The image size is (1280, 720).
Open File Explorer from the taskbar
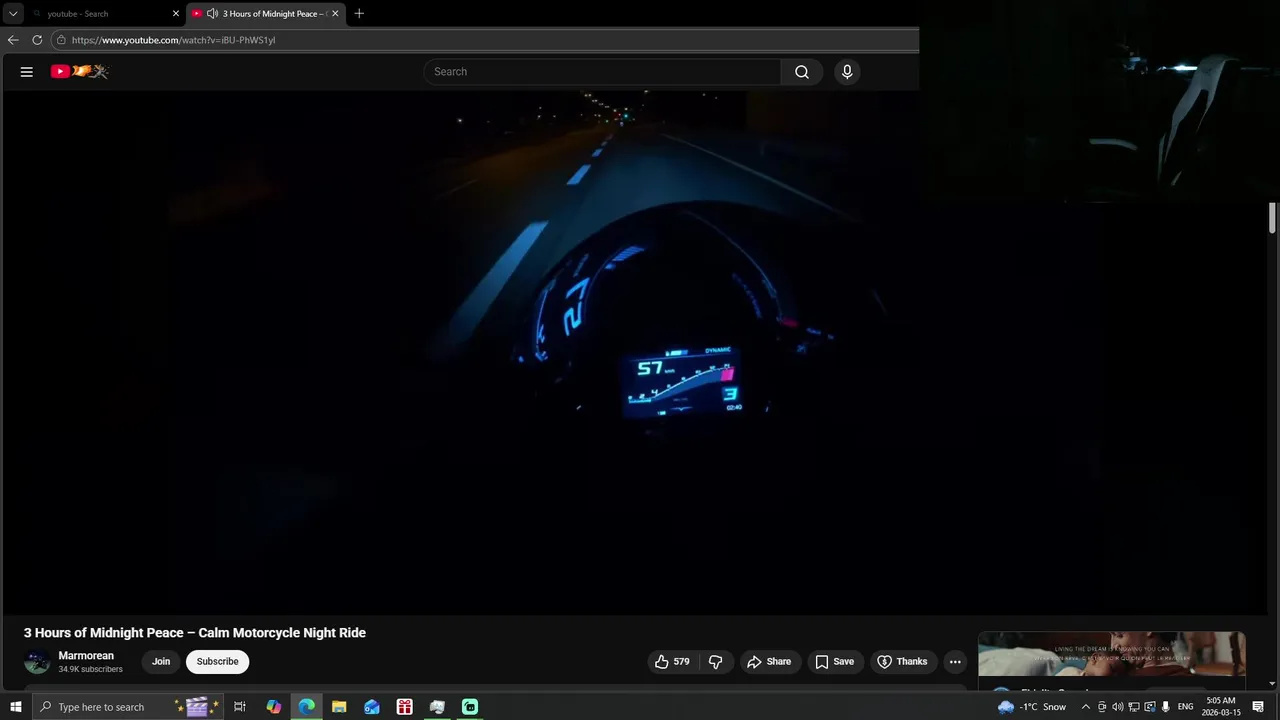tap(339, 707)
